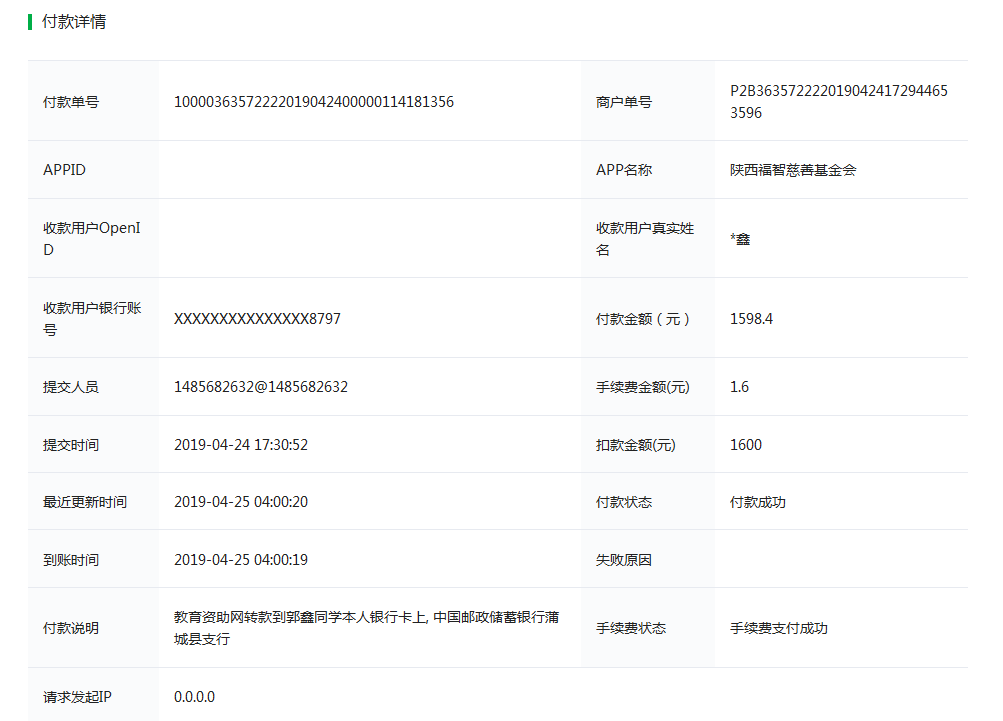
Task: Click the APPID label
Action: (64, 170)
